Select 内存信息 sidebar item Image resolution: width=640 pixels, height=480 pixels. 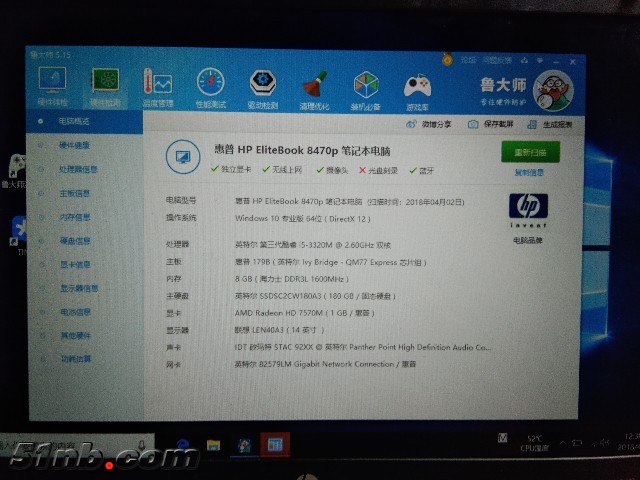click(x=75, y=217)
